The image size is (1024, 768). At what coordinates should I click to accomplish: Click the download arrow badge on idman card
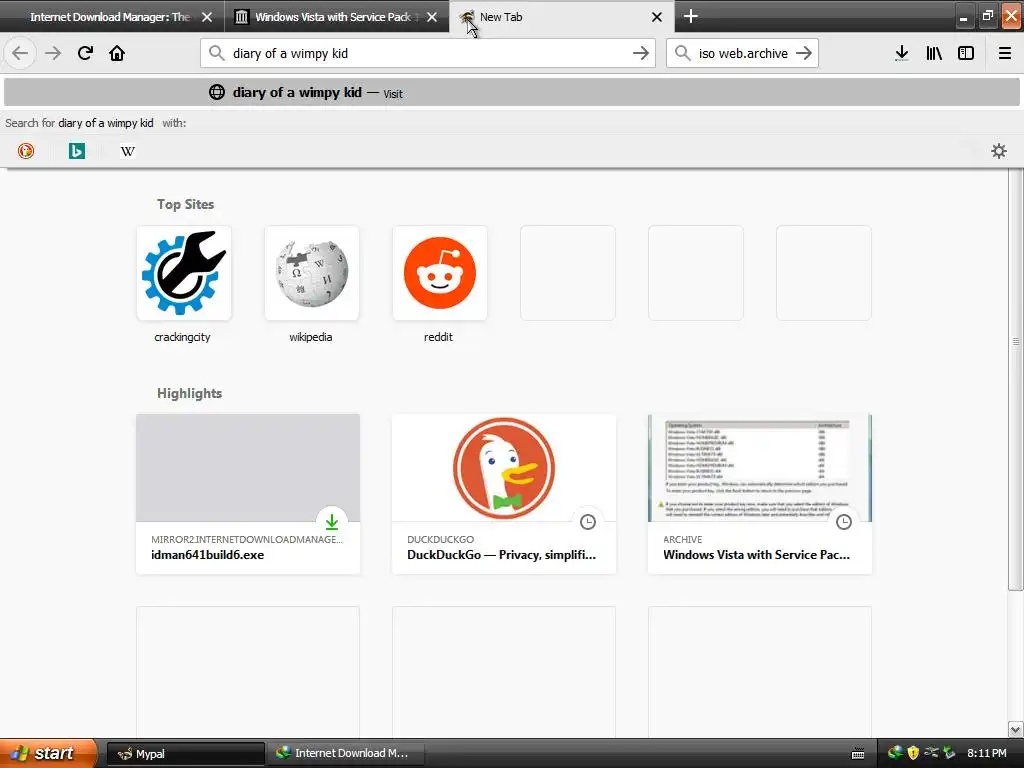[332, 522]
